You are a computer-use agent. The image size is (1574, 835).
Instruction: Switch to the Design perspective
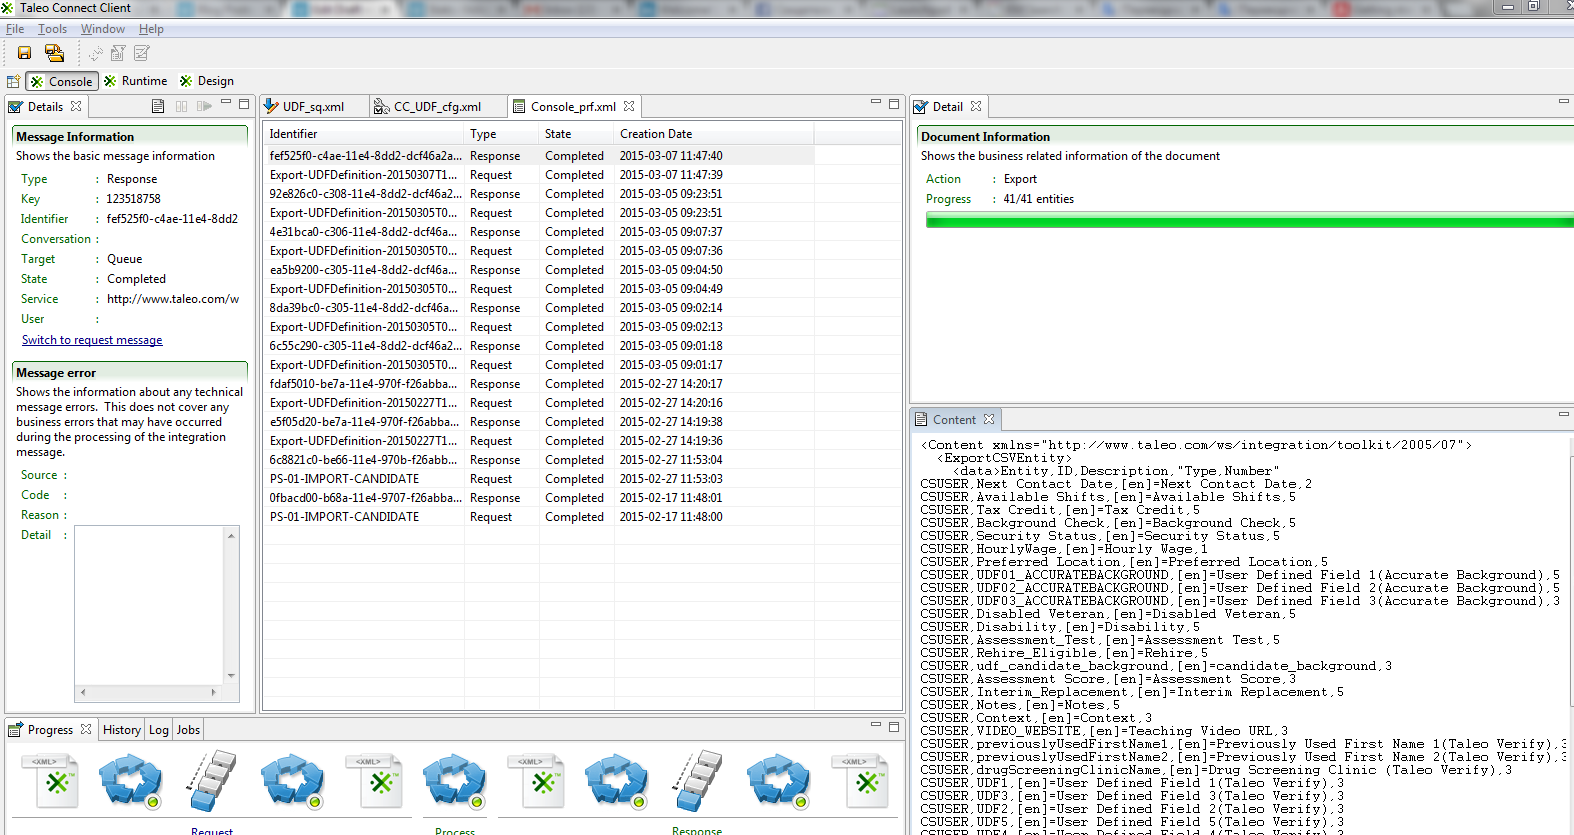coord(206,81)
